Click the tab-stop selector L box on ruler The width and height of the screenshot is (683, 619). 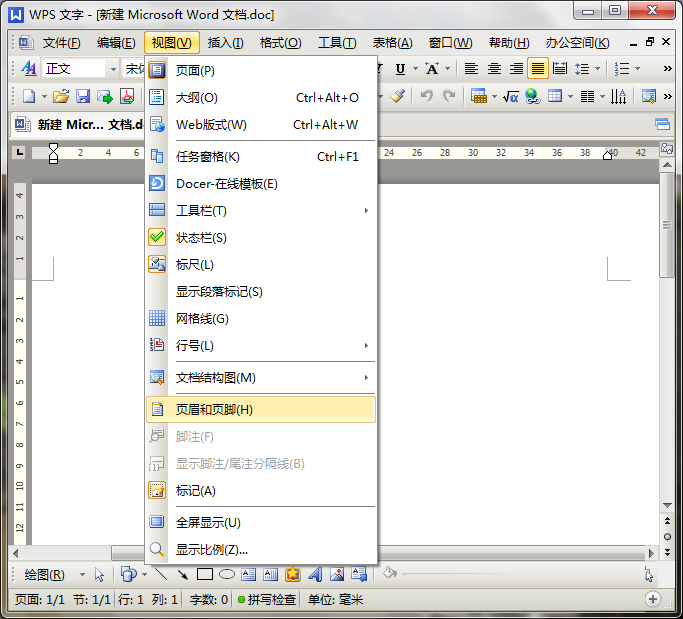pyautogui.click(x=19, y=152)
